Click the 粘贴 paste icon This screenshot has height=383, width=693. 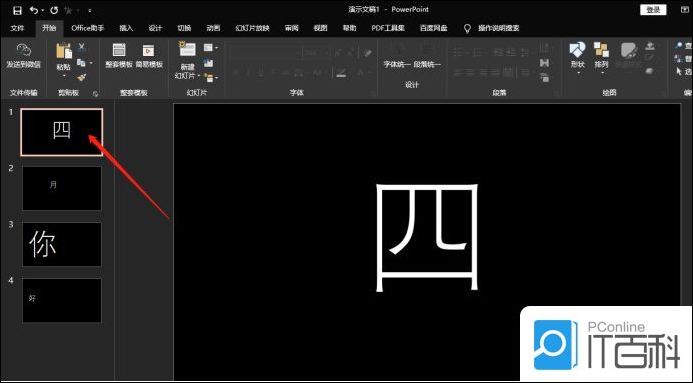64,51
